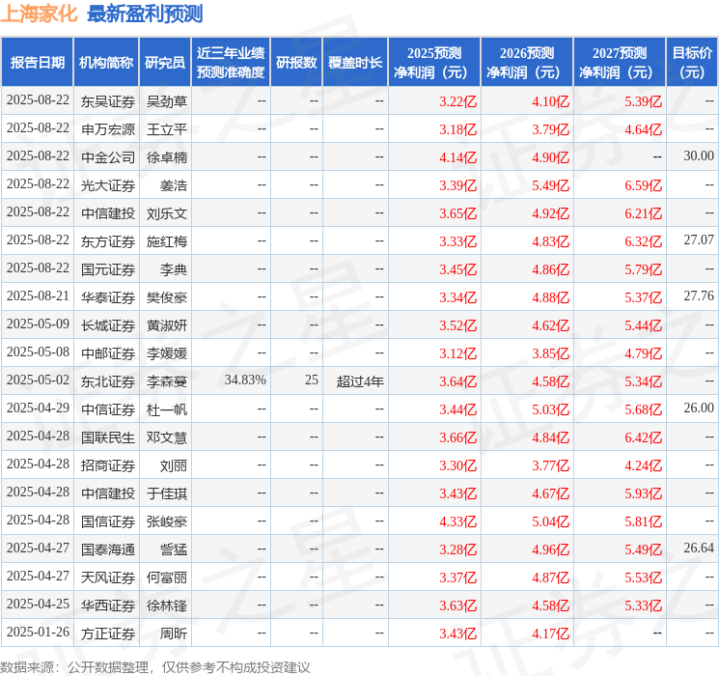Select the 天风证券 institution cell
Screen dimensions: 719x676
[x=108, y=577]
